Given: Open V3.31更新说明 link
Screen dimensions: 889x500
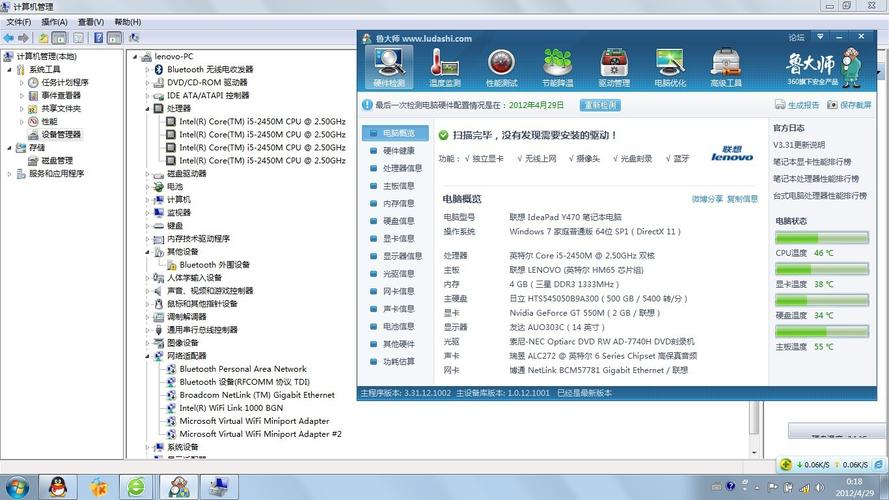Looking at the screenshot, I should [799, 145].
